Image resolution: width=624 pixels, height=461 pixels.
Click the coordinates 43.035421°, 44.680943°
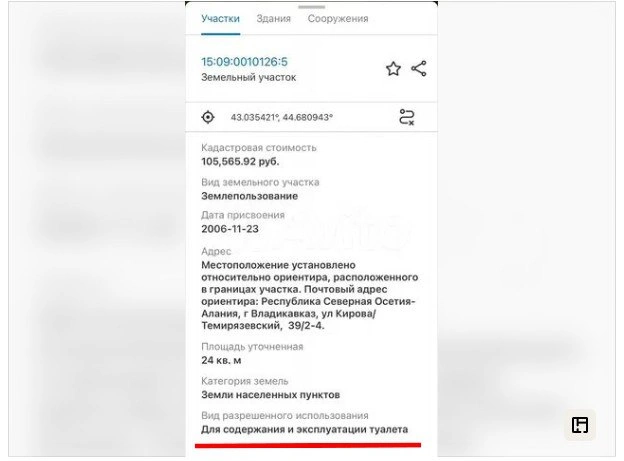pyautogui.click(x=282, y=117)
